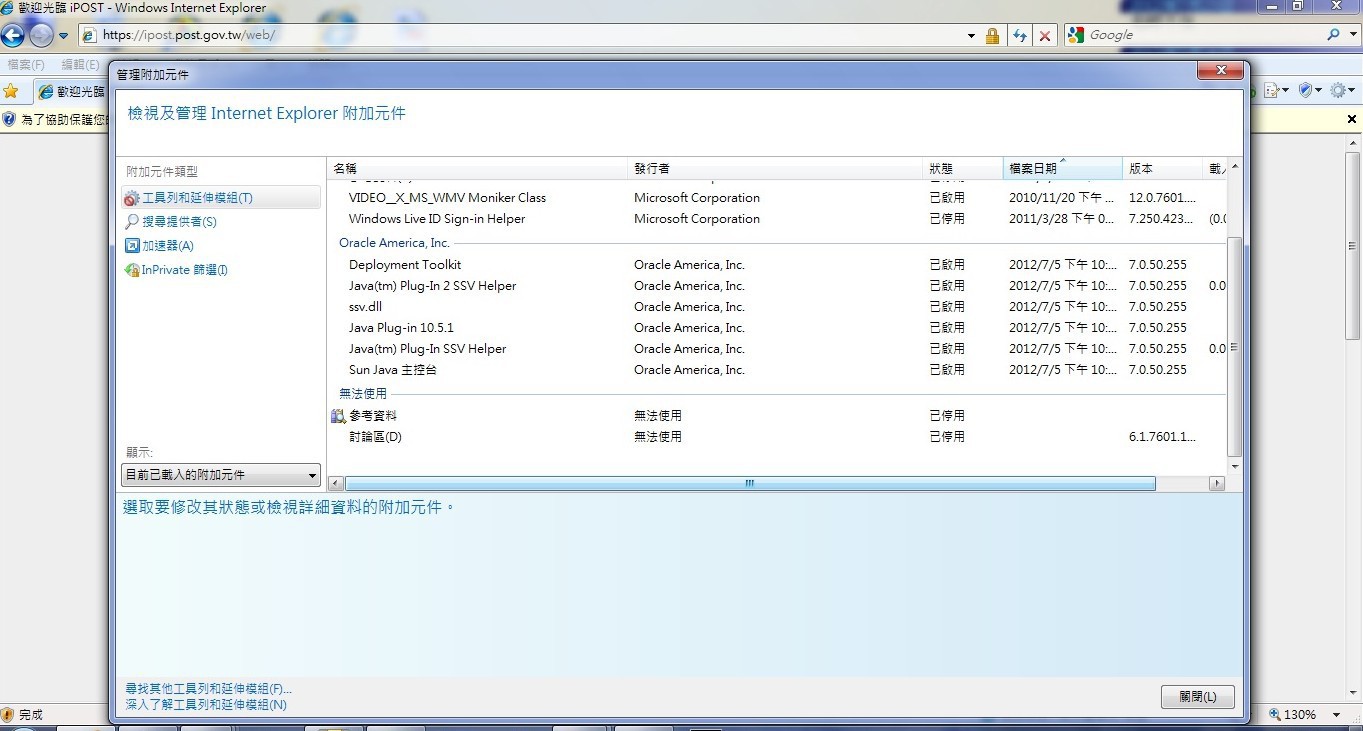This screenshot has width=1363, height=731.
Task: Click the list scroll down arrow
Action: [x=1235, y=467]
